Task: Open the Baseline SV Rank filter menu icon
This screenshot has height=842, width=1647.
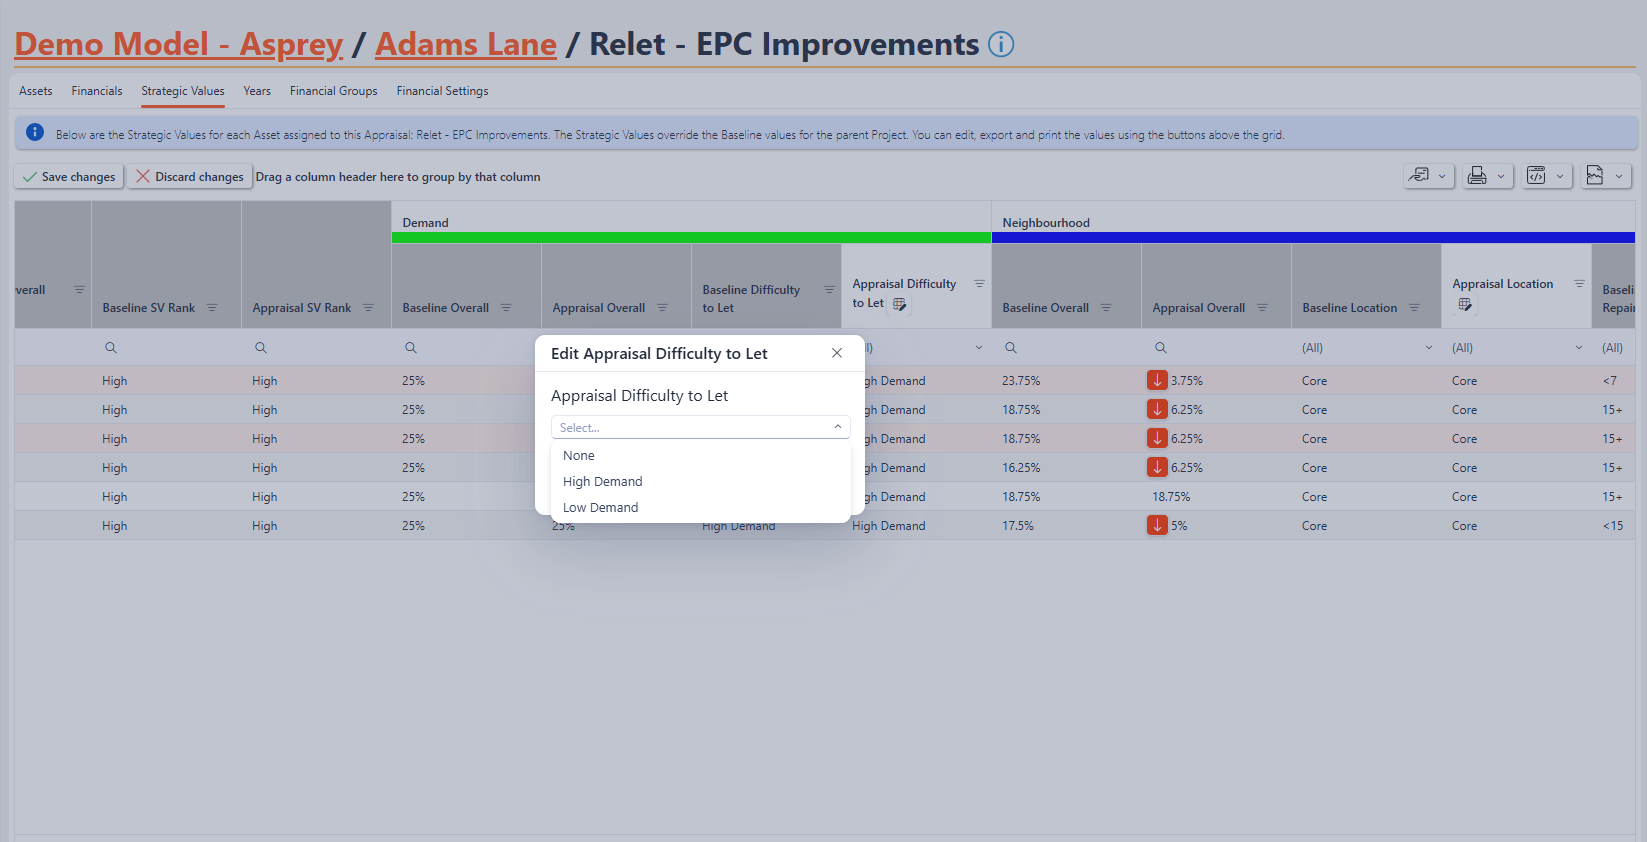Action: (x=212, y=308)
